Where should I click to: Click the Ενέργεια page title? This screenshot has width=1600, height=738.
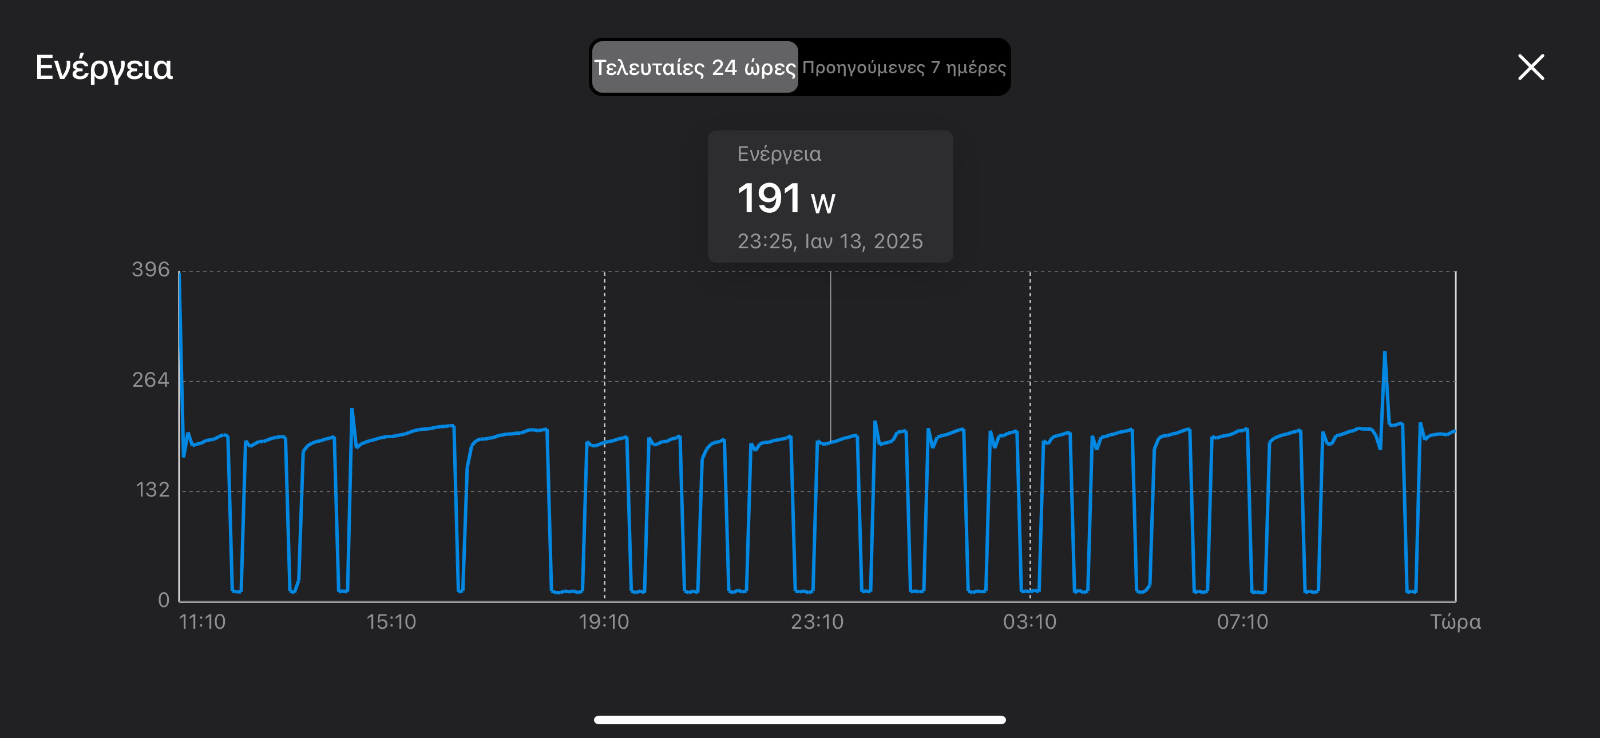tap(104, 67)
